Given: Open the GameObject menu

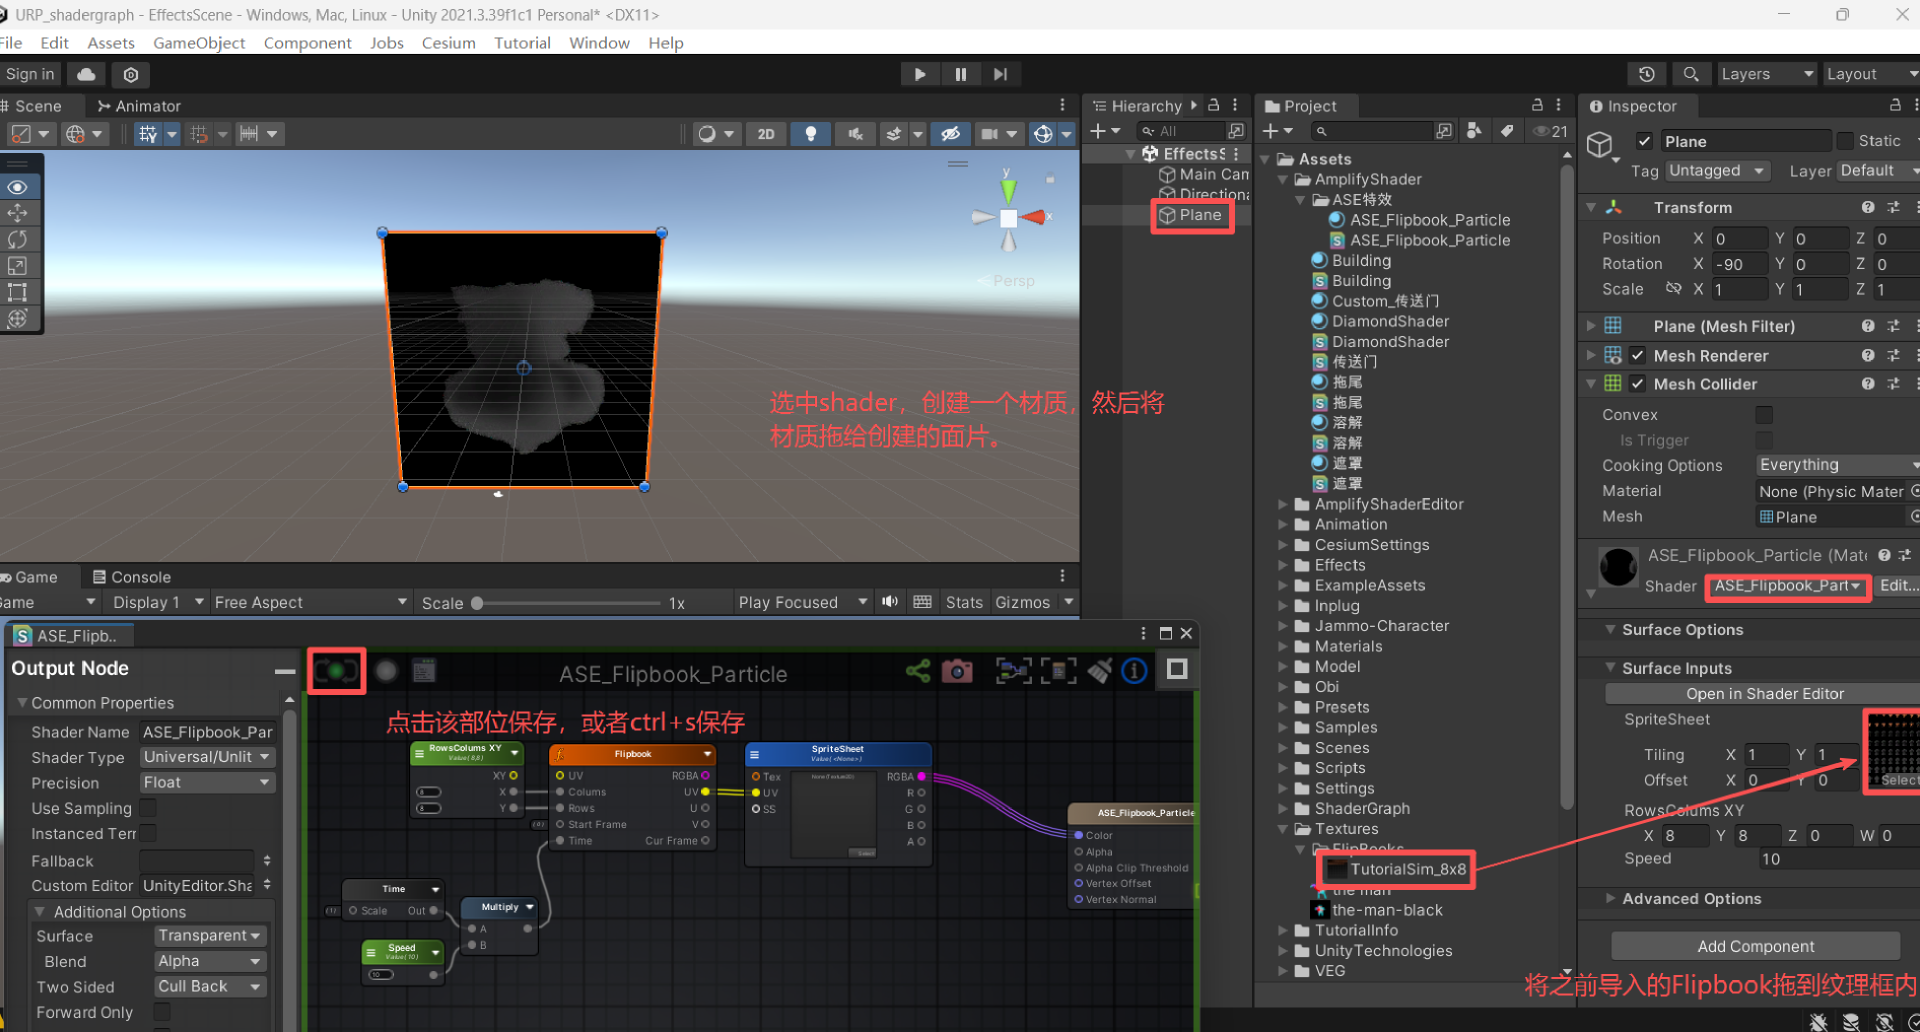Looking at the screenshot, I should [199, 43].
